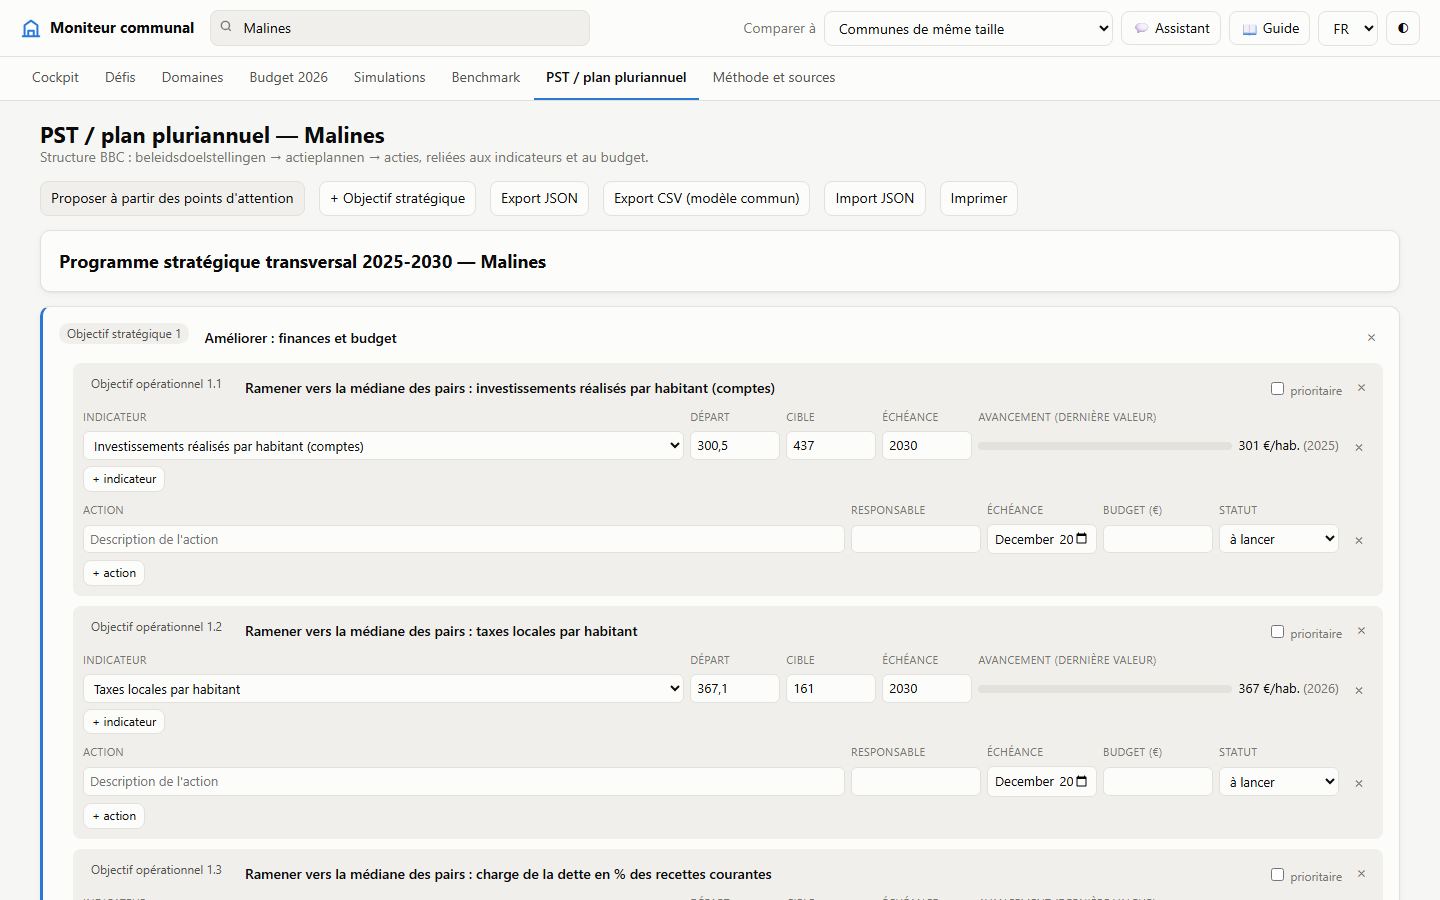Open the Guide button
This screenshot has width=1440, height=900.
coord(1270,28)
